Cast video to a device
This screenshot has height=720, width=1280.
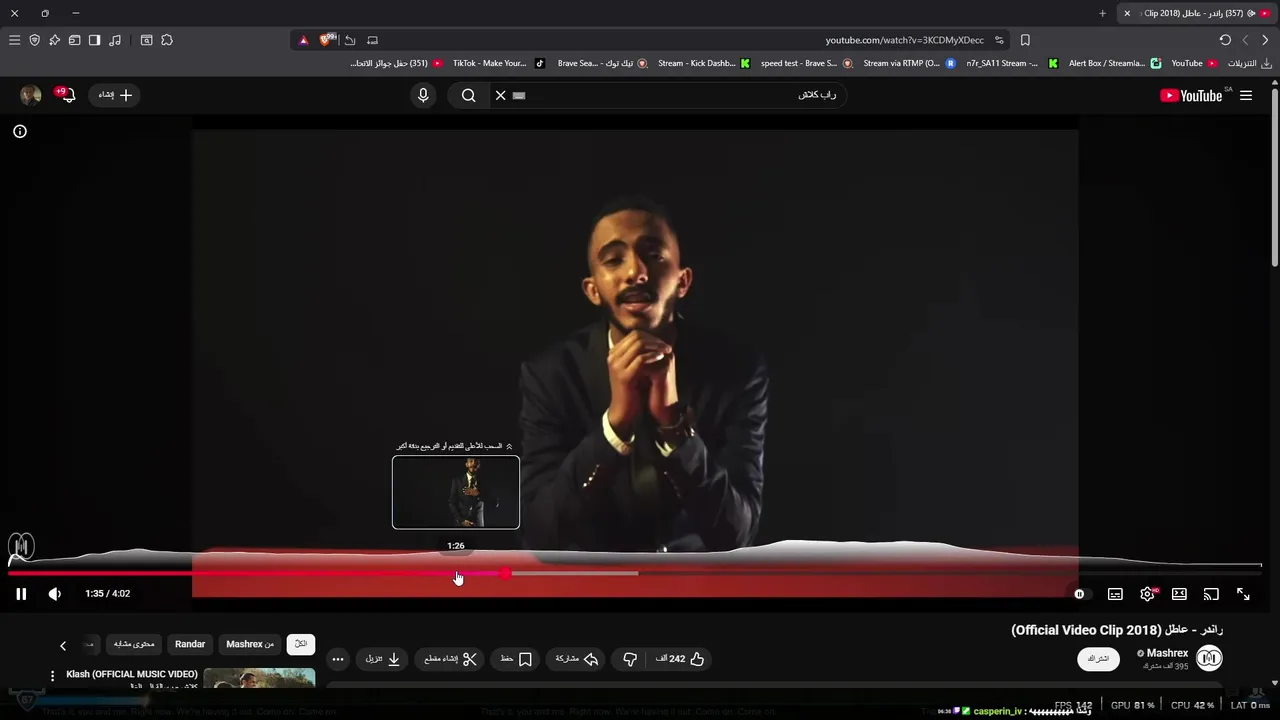pos(1211,594)
